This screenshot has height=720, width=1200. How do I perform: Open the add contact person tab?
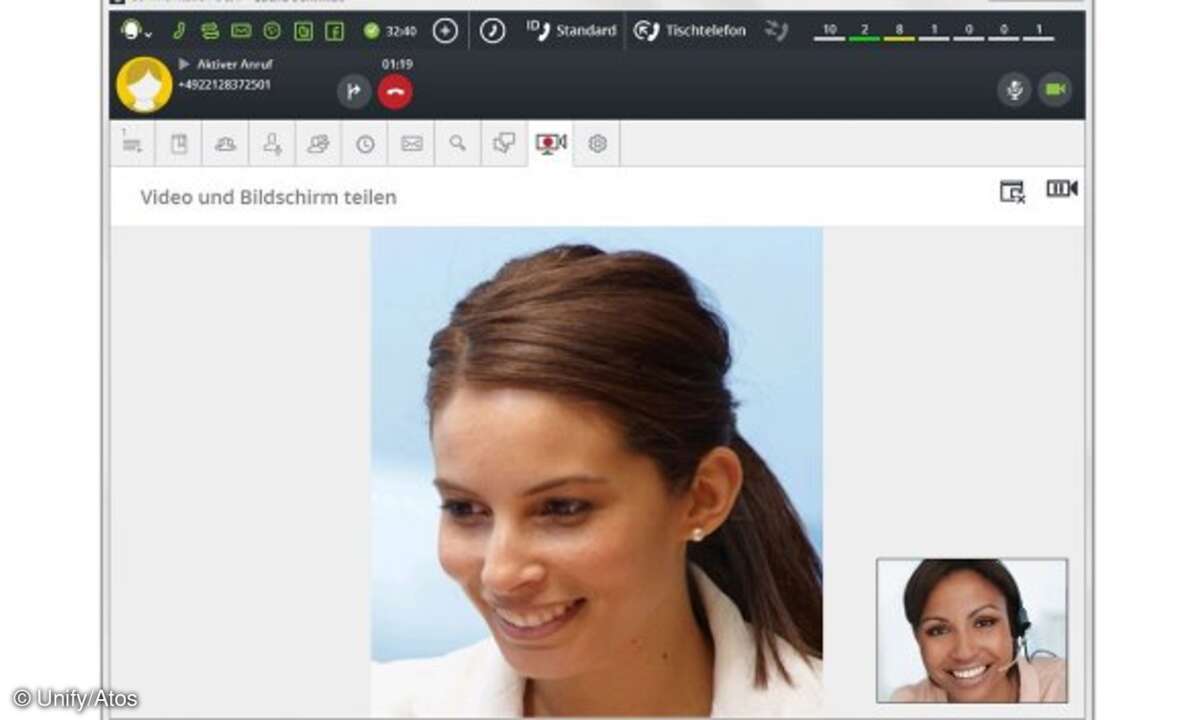tap(272, 144)
